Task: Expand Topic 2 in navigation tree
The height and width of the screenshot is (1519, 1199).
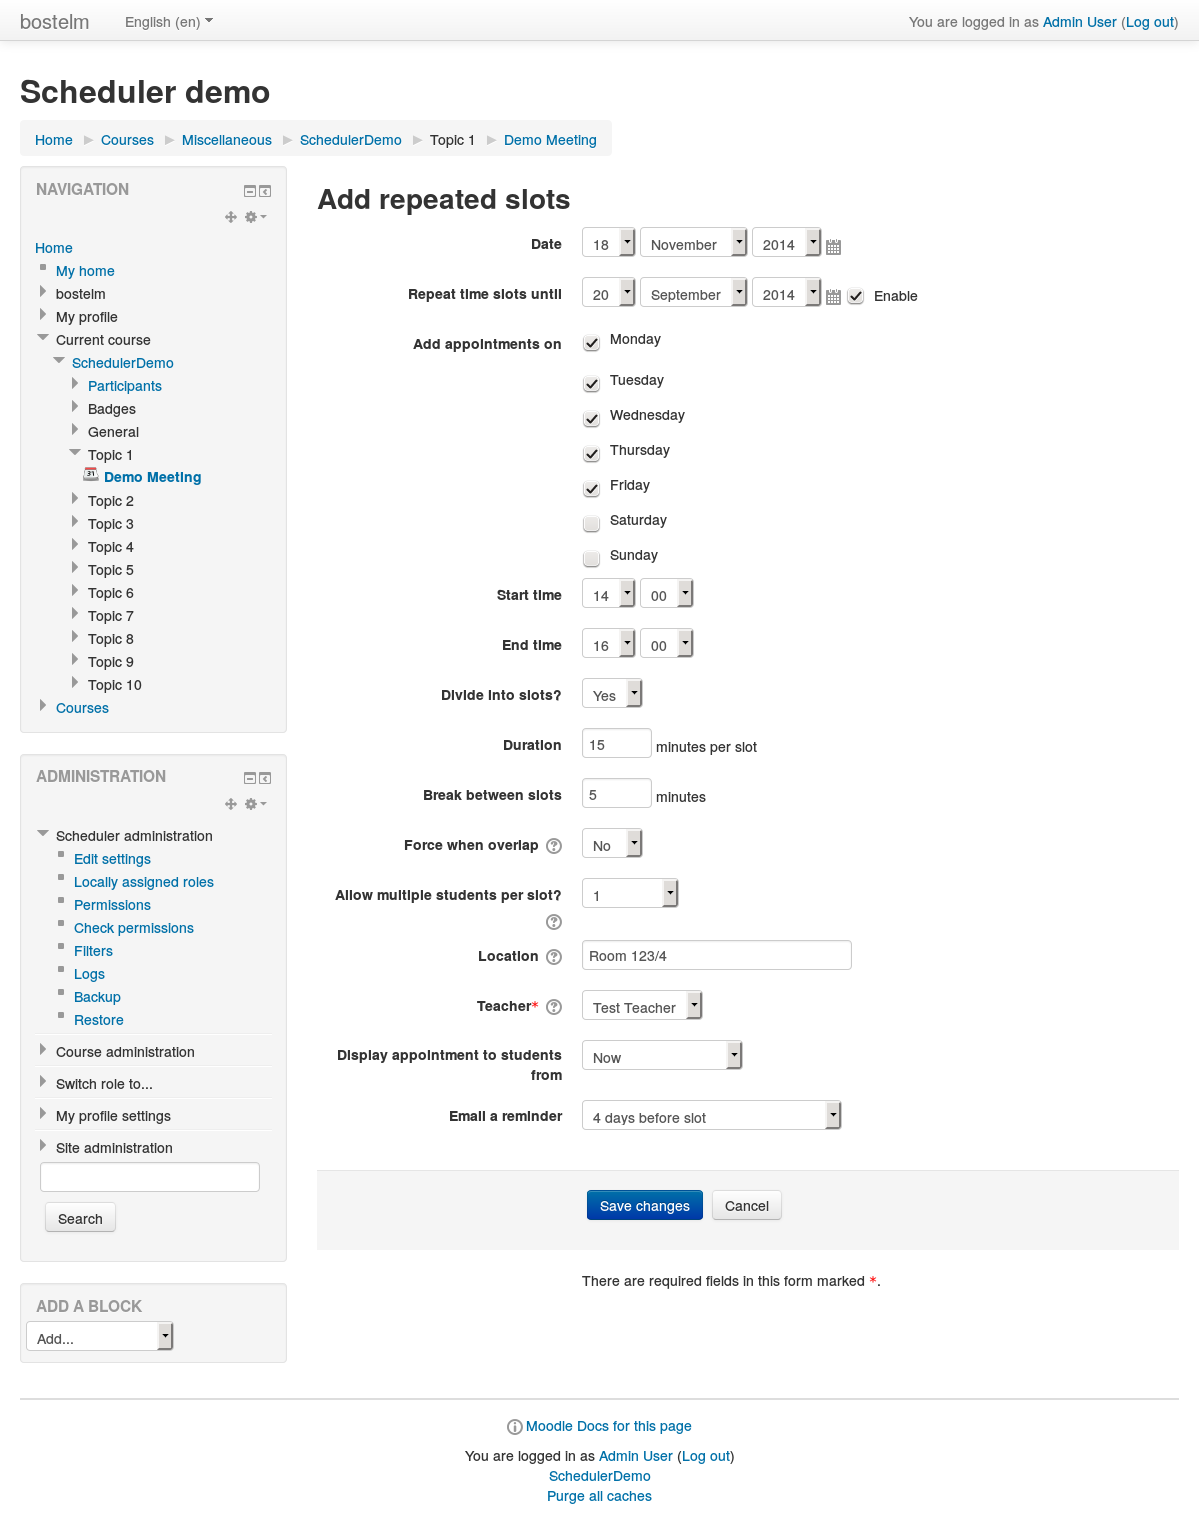Action: click(x=75, y=498)
